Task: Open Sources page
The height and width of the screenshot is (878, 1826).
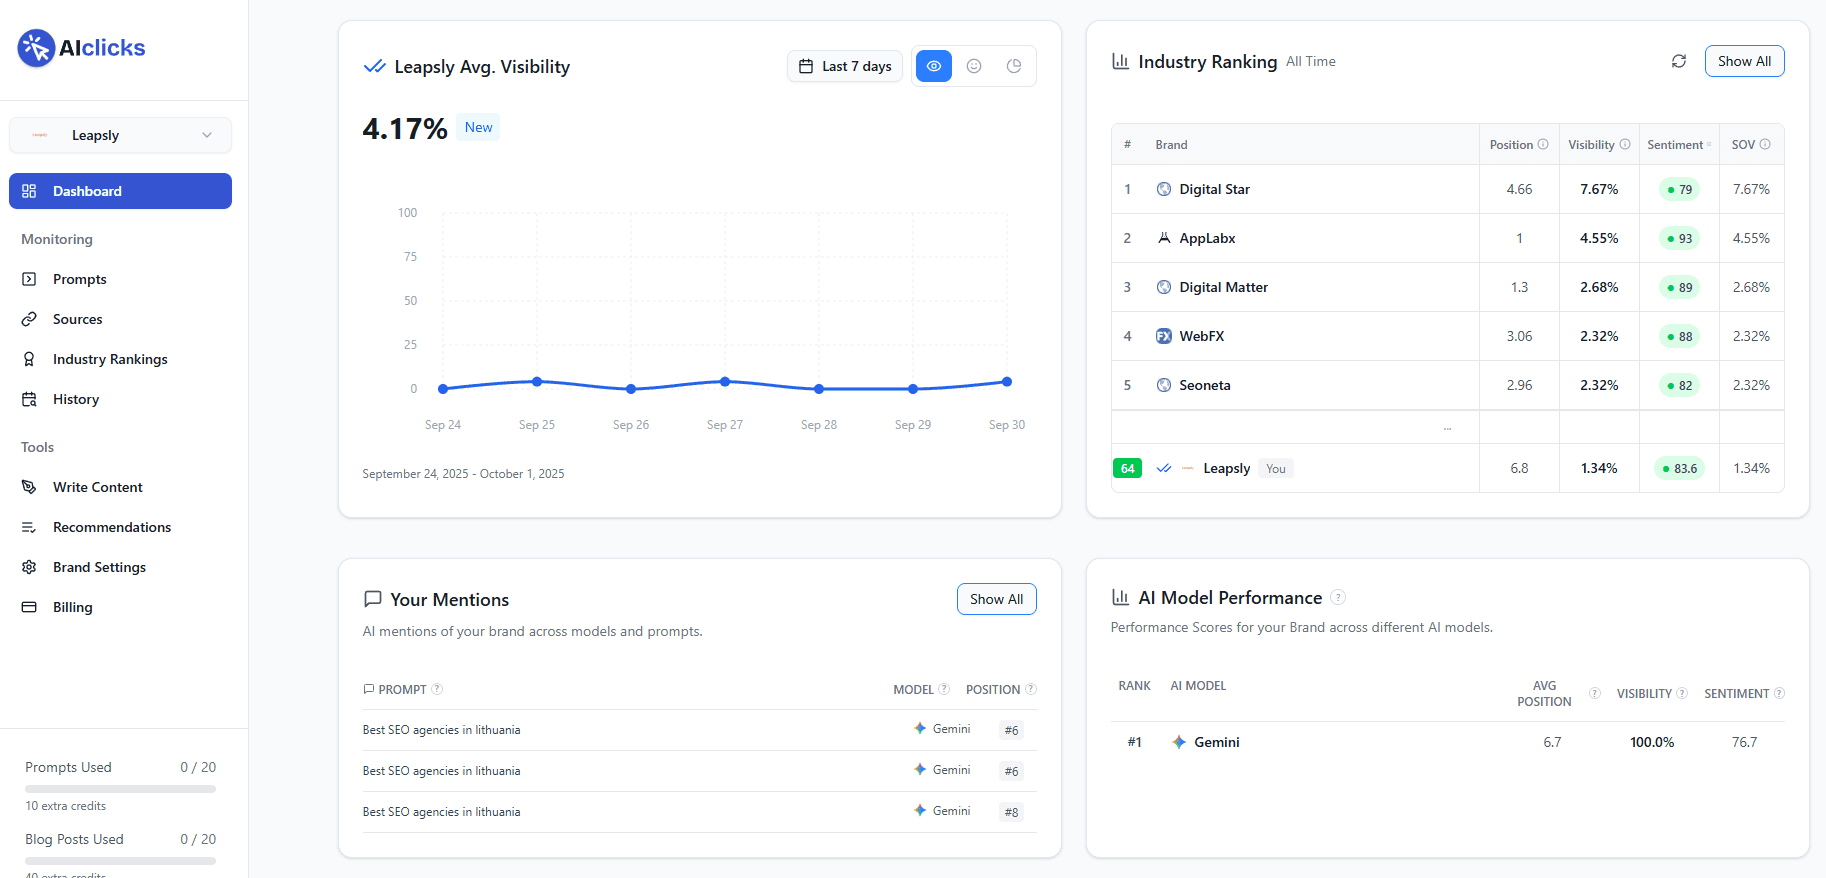Action: (77, 319)
